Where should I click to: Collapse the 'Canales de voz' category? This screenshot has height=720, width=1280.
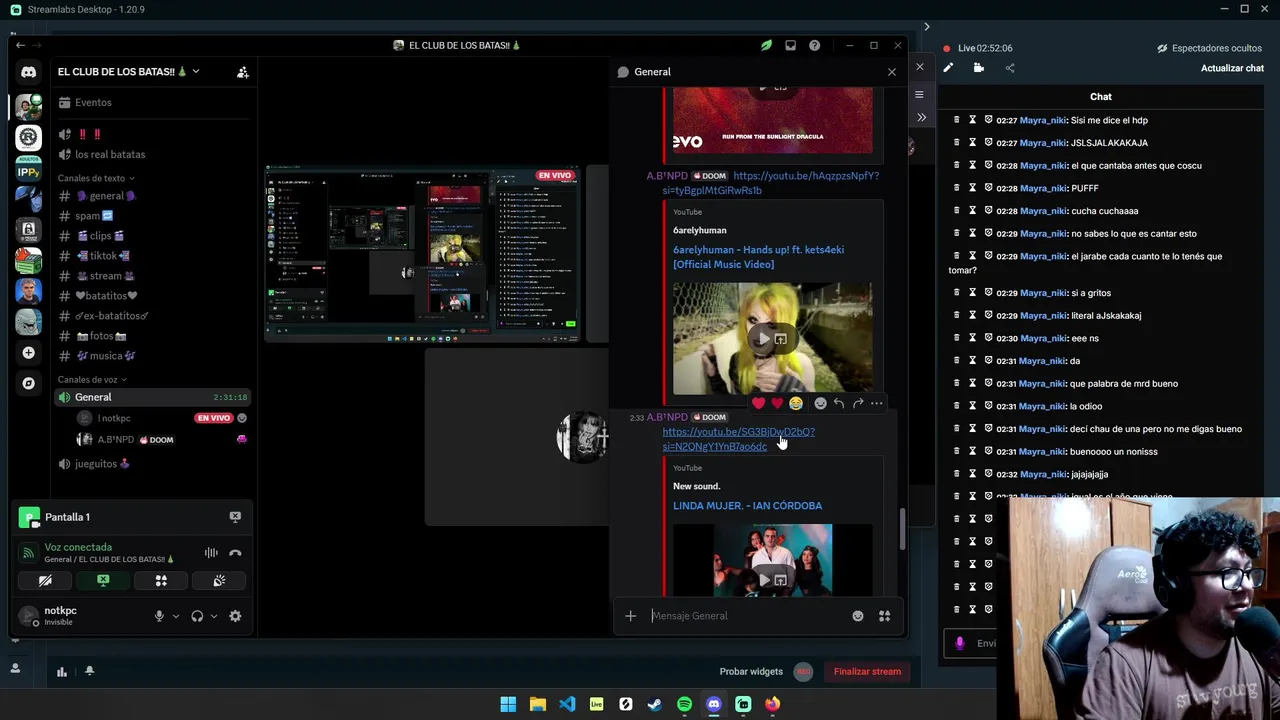(92, 380)
